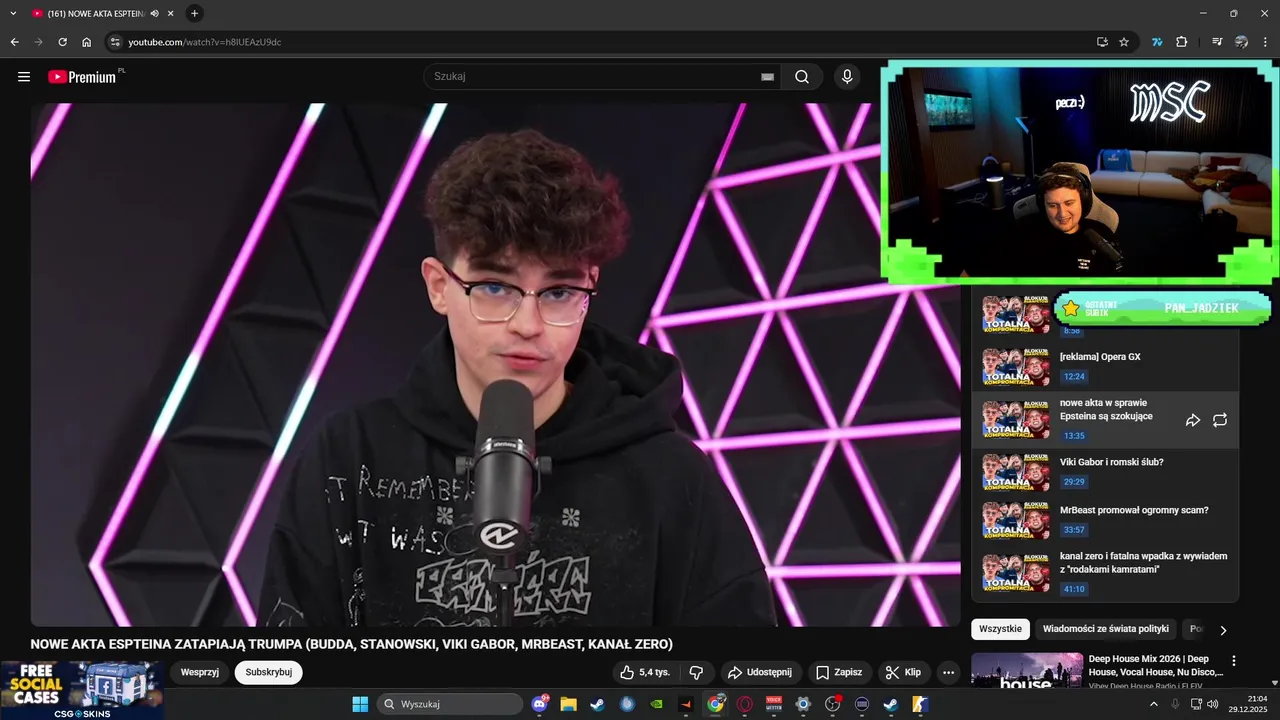Open more actions (three dots) below video
The width and height of the screenshot is (1280, 720).
tap(948, 672)
